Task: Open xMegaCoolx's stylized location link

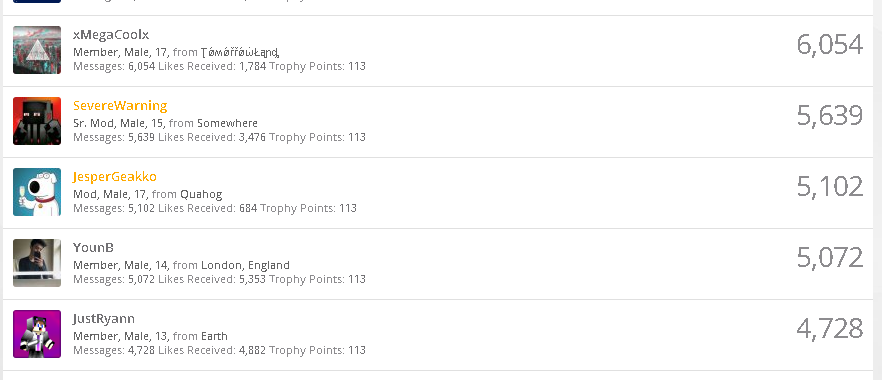Action: [x=240, y=52]
